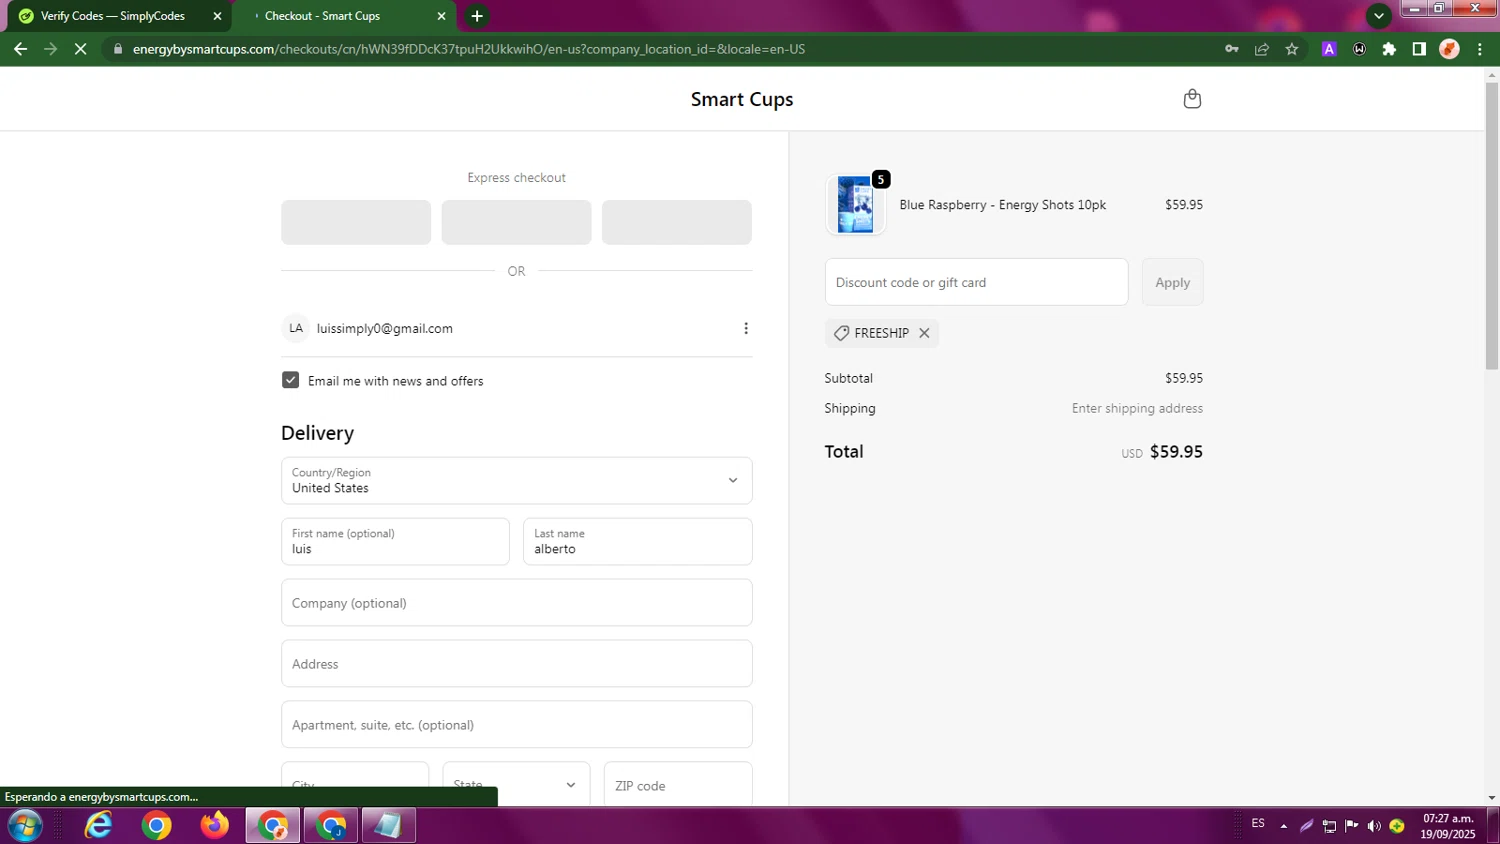This screenshot has width=1500, height=844.
Task: Expand the Country/Region dropdown
Action: click(x=516, y=481)
